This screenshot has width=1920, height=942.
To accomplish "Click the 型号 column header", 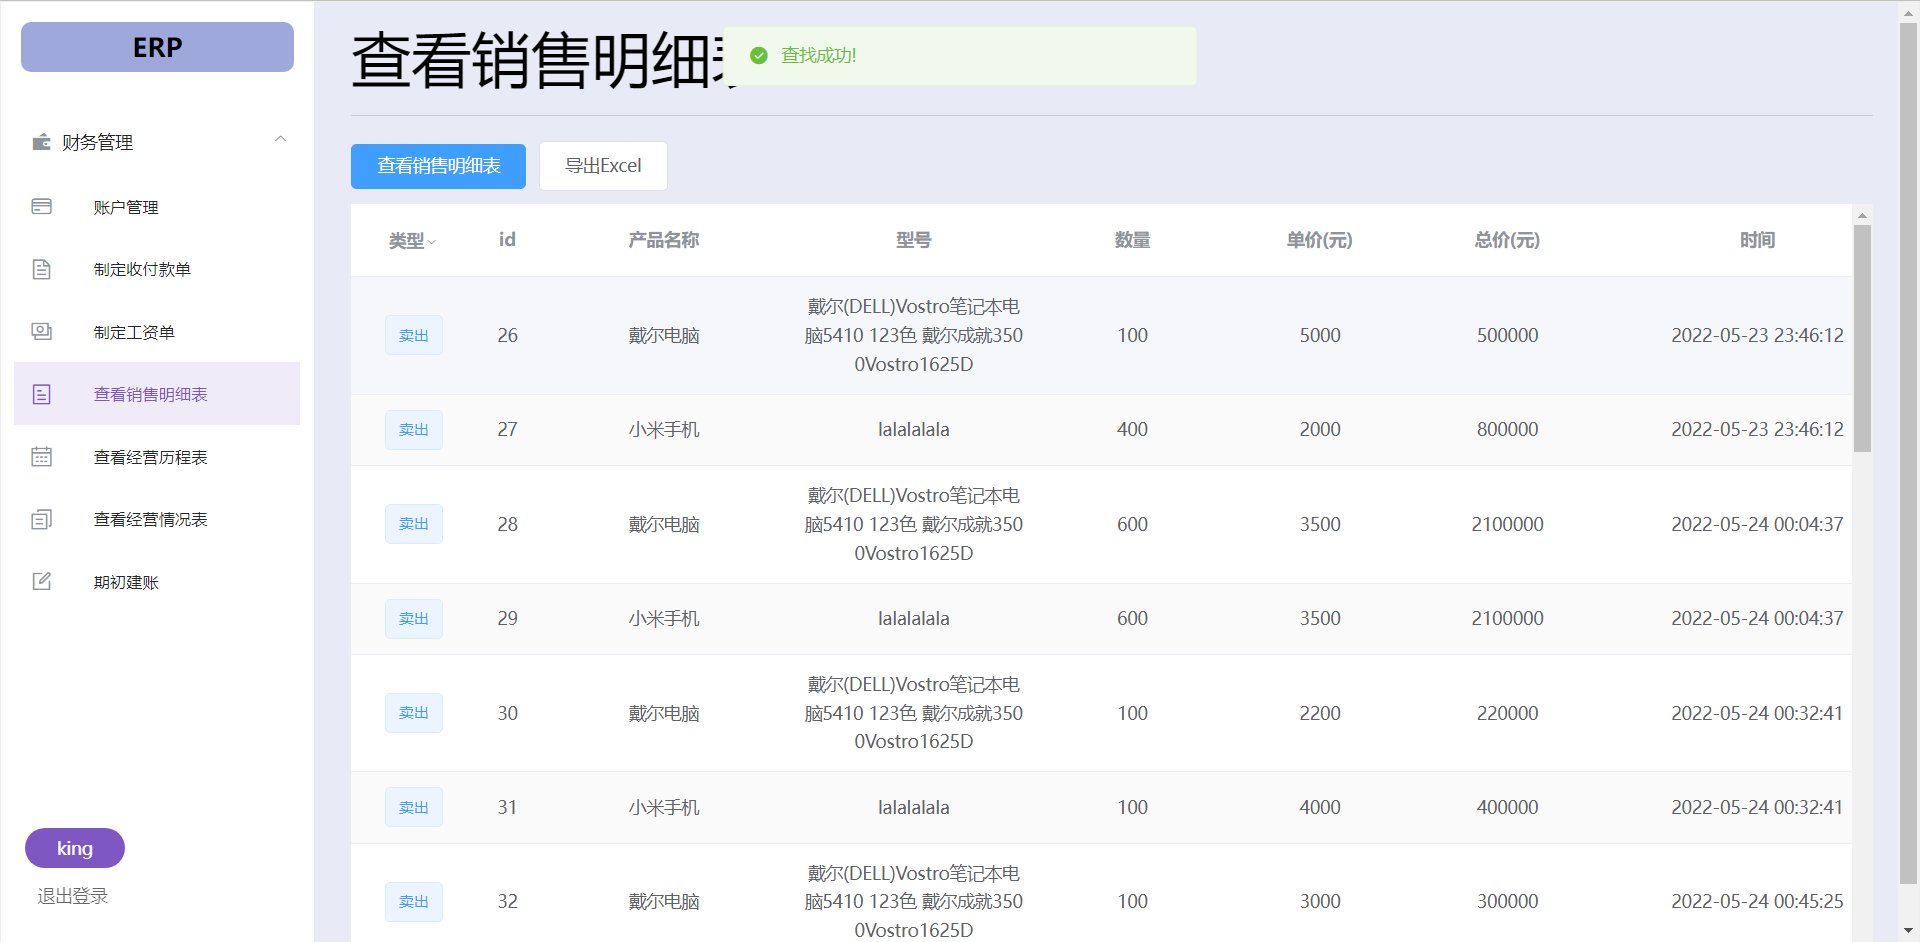I will pos(913,240).
